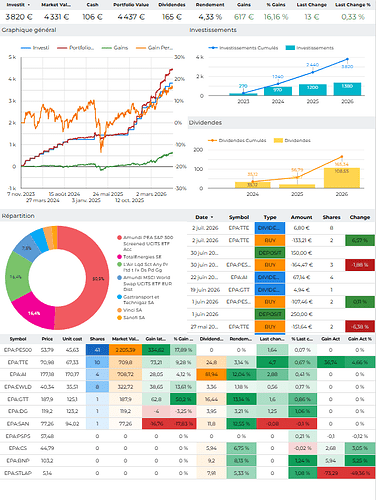376x500 pixels.
Task: Select the EPA:PE500 row symbol
Action: point(18,350)
